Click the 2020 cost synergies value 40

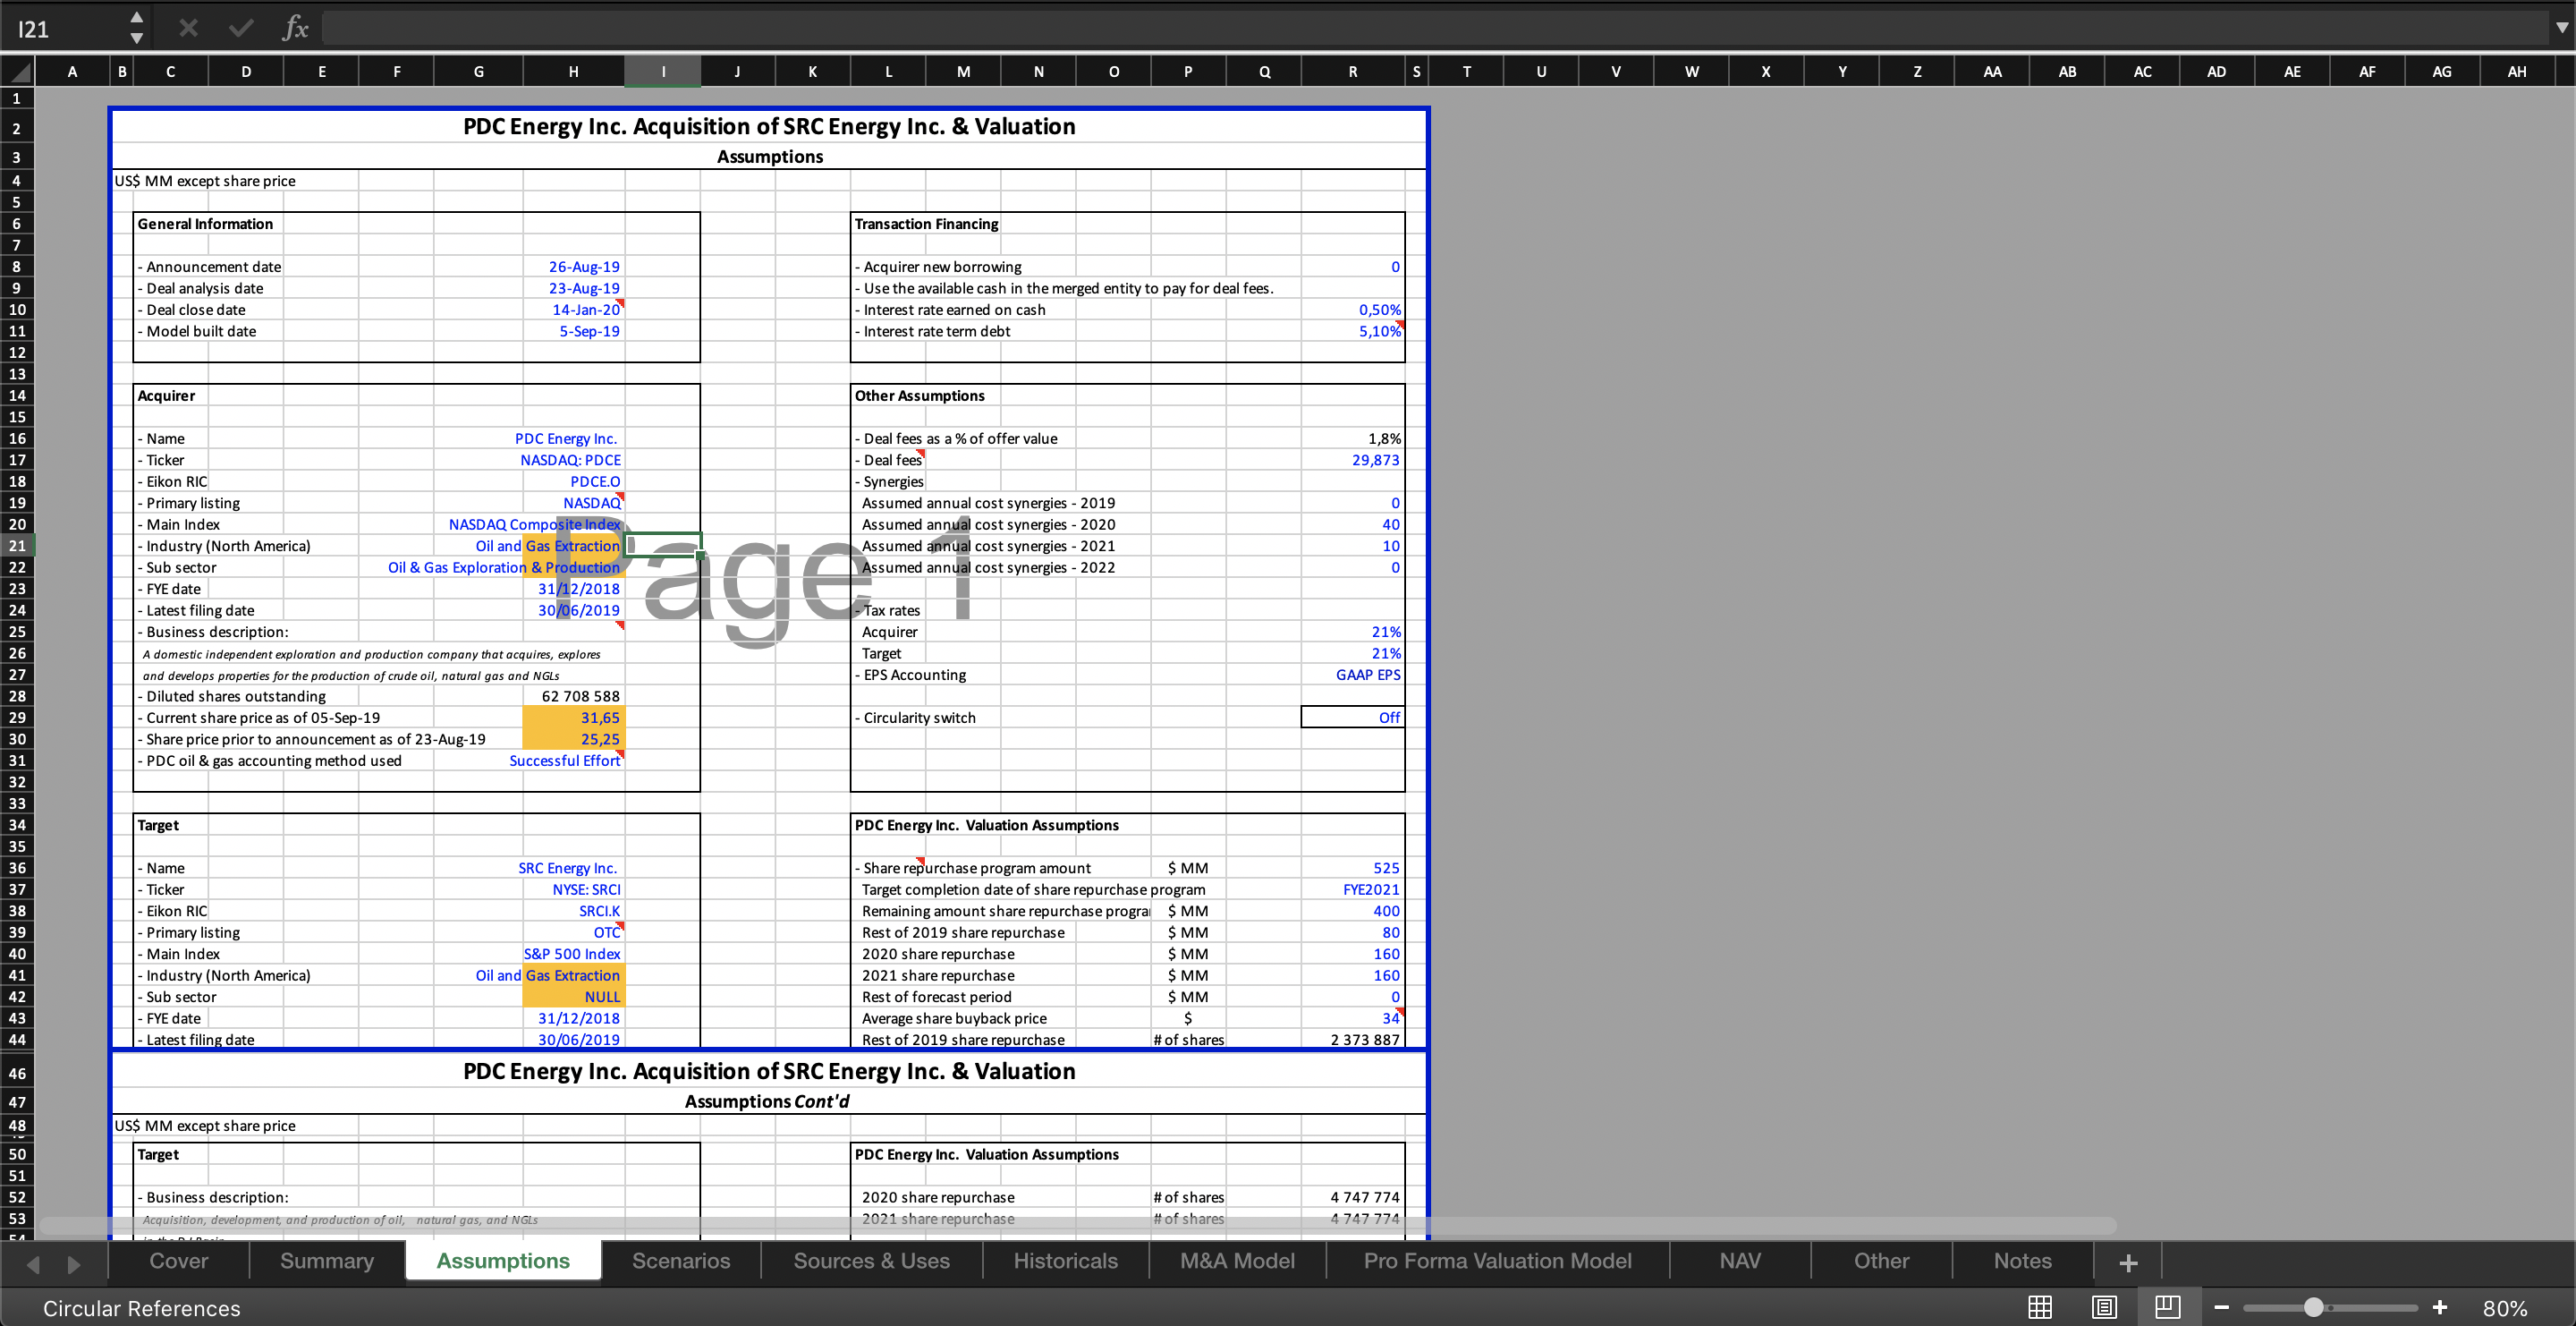pyautogui.click(x=1353, y=525)
